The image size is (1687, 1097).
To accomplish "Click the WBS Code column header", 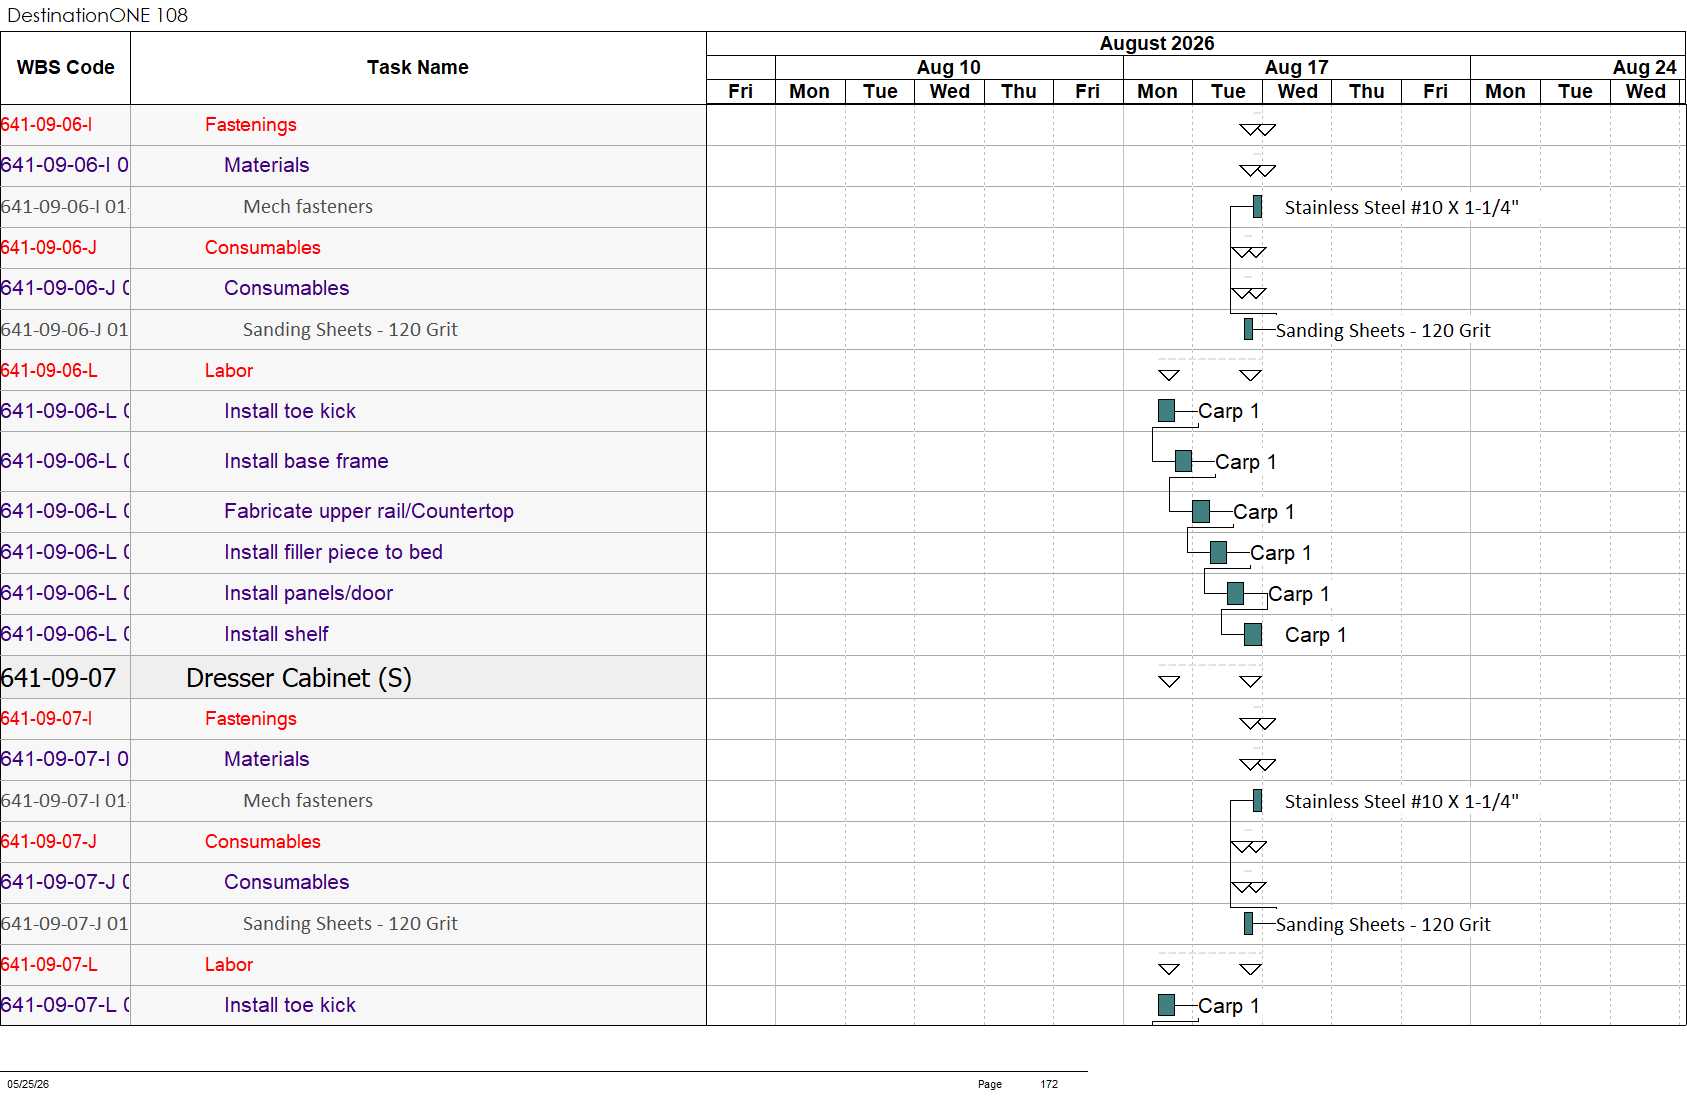I will pos(65,68).
